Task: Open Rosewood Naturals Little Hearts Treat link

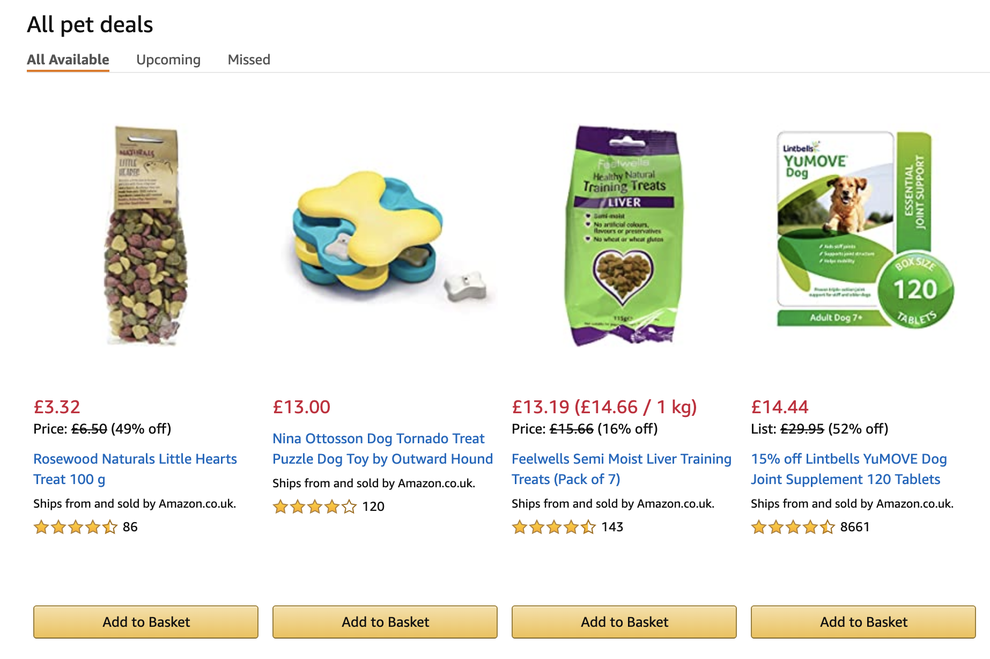Action: coord(135,469)
